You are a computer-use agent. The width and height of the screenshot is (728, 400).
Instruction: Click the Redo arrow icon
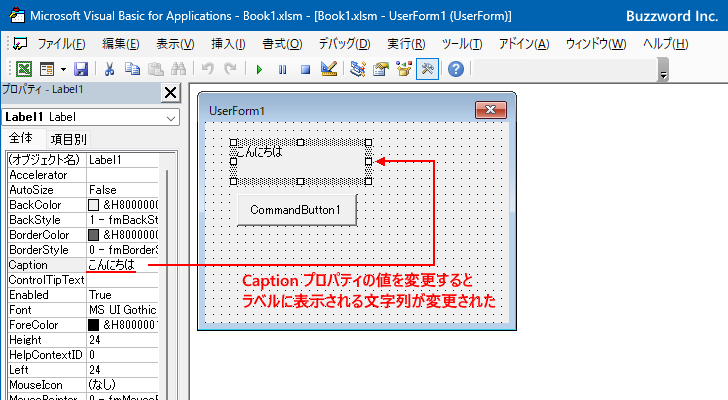(230, 70)
